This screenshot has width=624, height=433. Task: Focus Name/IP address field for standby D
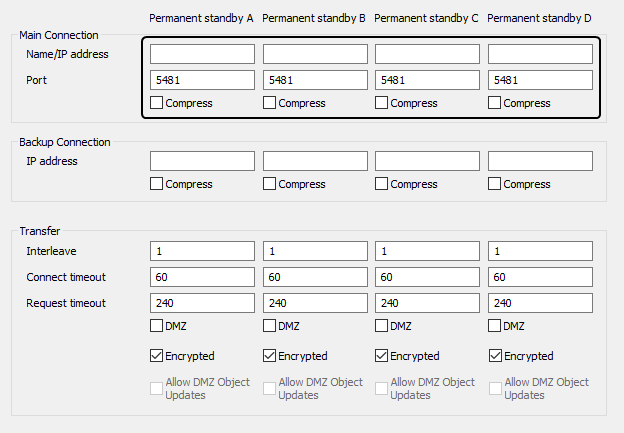540,54
